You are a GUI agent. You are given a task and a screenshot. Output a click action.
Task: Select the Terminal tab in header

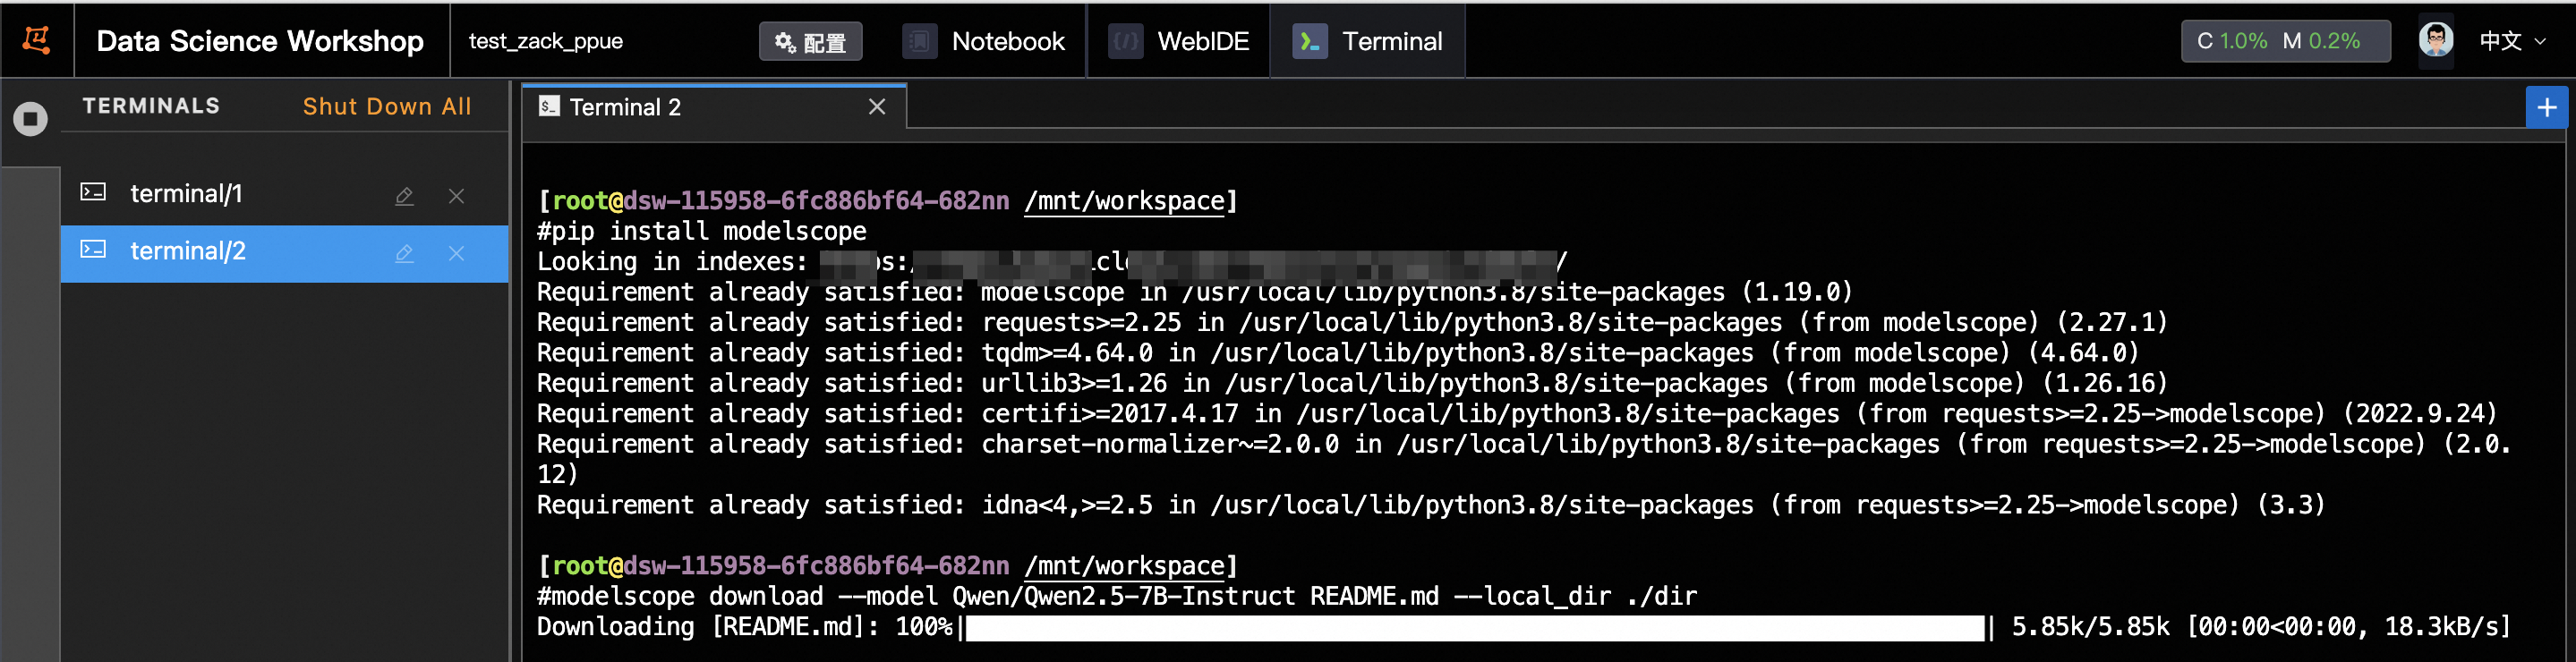click(1368, 42)
